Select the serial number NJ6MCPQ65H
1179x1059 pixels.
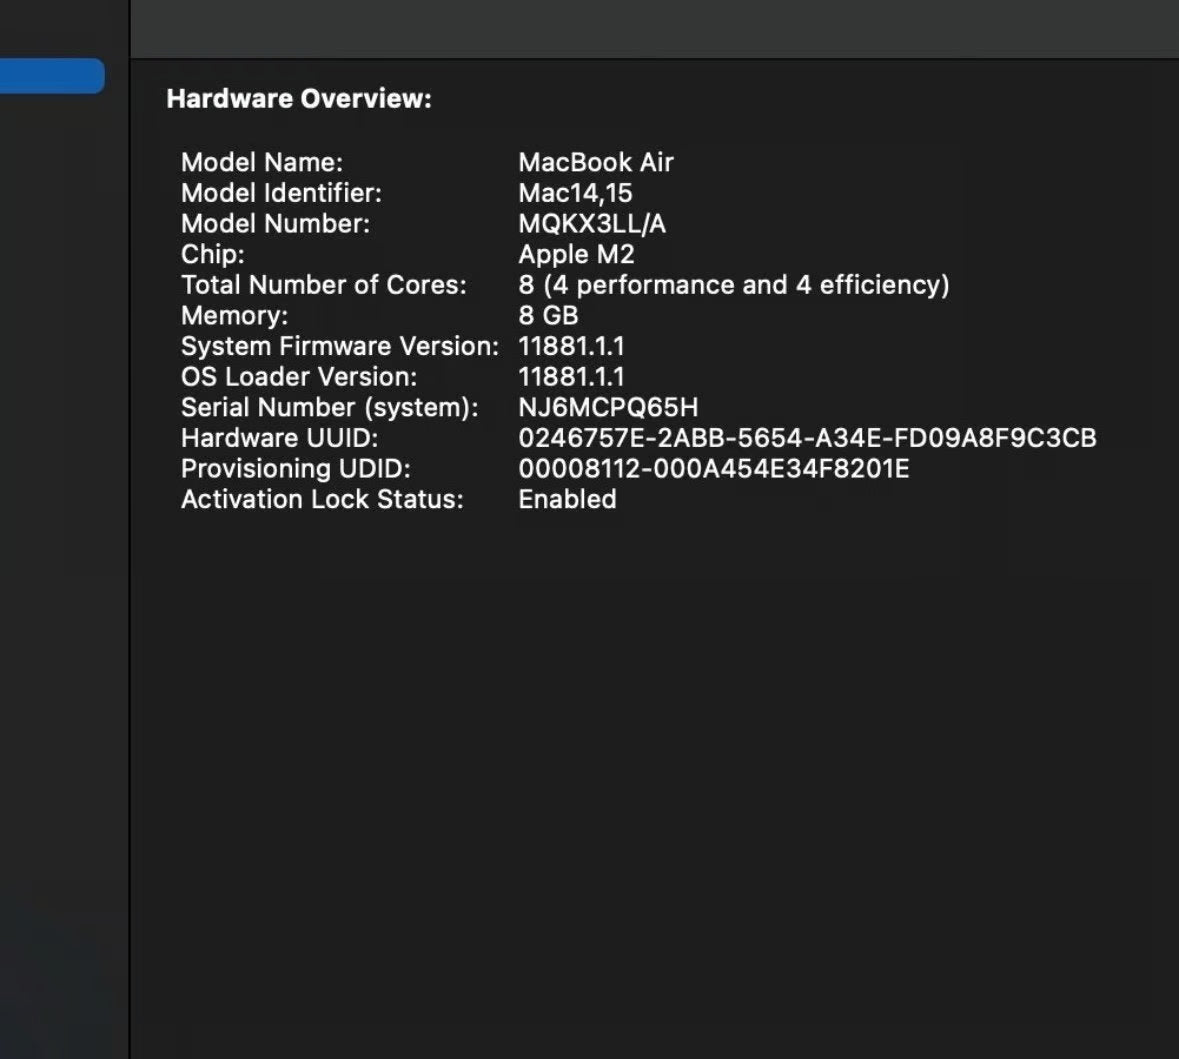(x=608, y=408)
